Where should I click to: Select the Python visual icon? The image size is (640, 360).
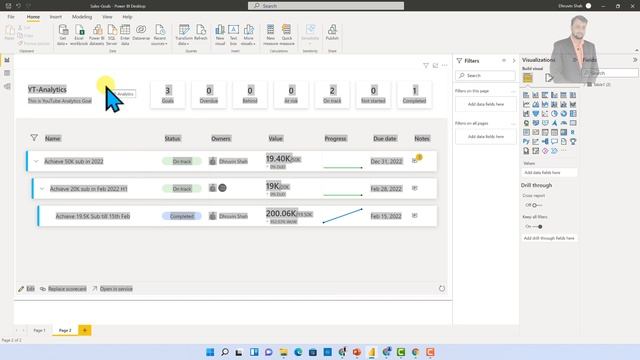click(526, 141)
